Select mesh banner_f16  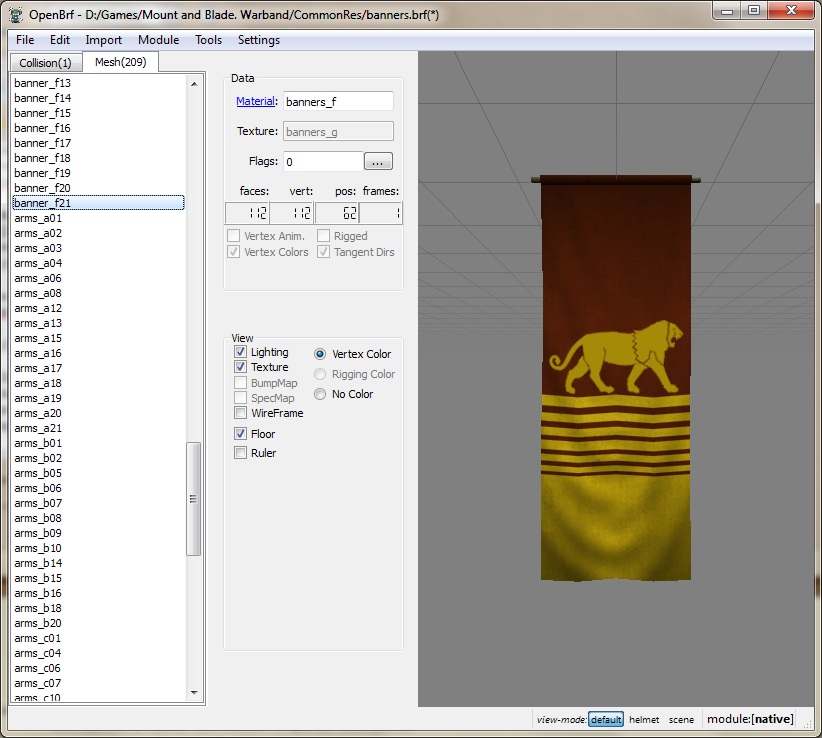pos(99,128)
